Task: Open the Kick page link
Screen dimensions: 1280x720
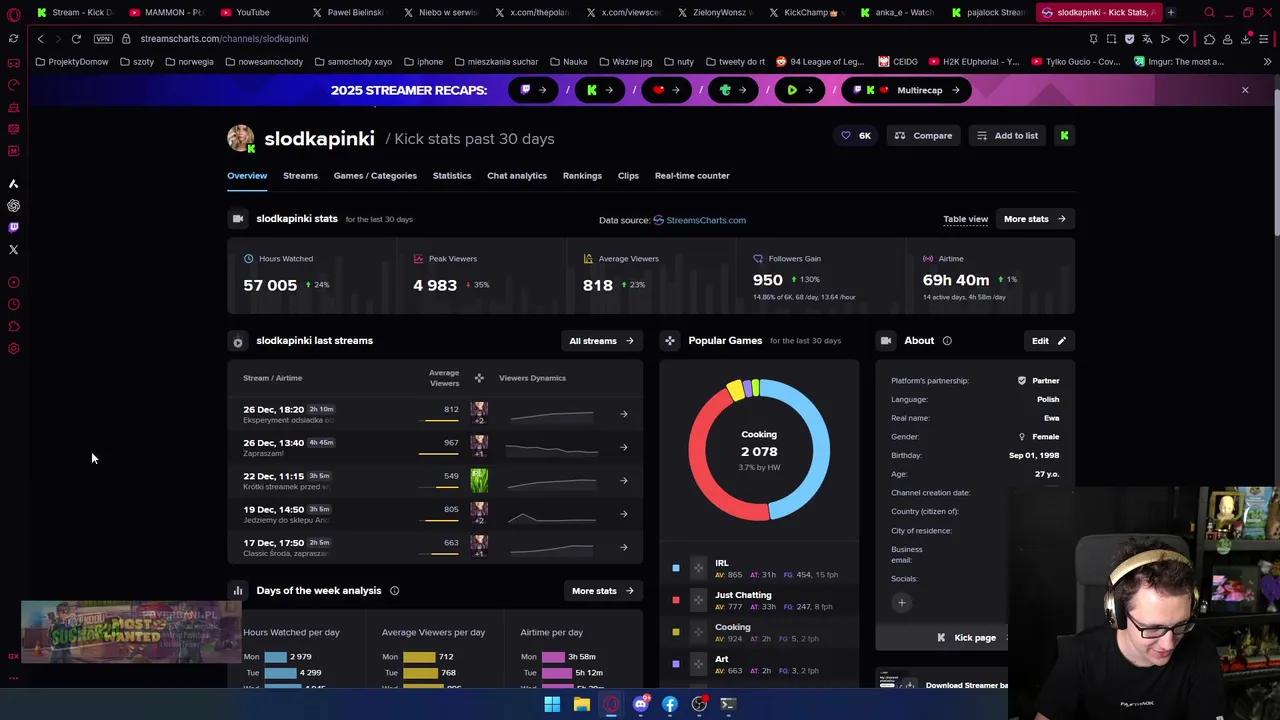Action: (x=975, y=638)
